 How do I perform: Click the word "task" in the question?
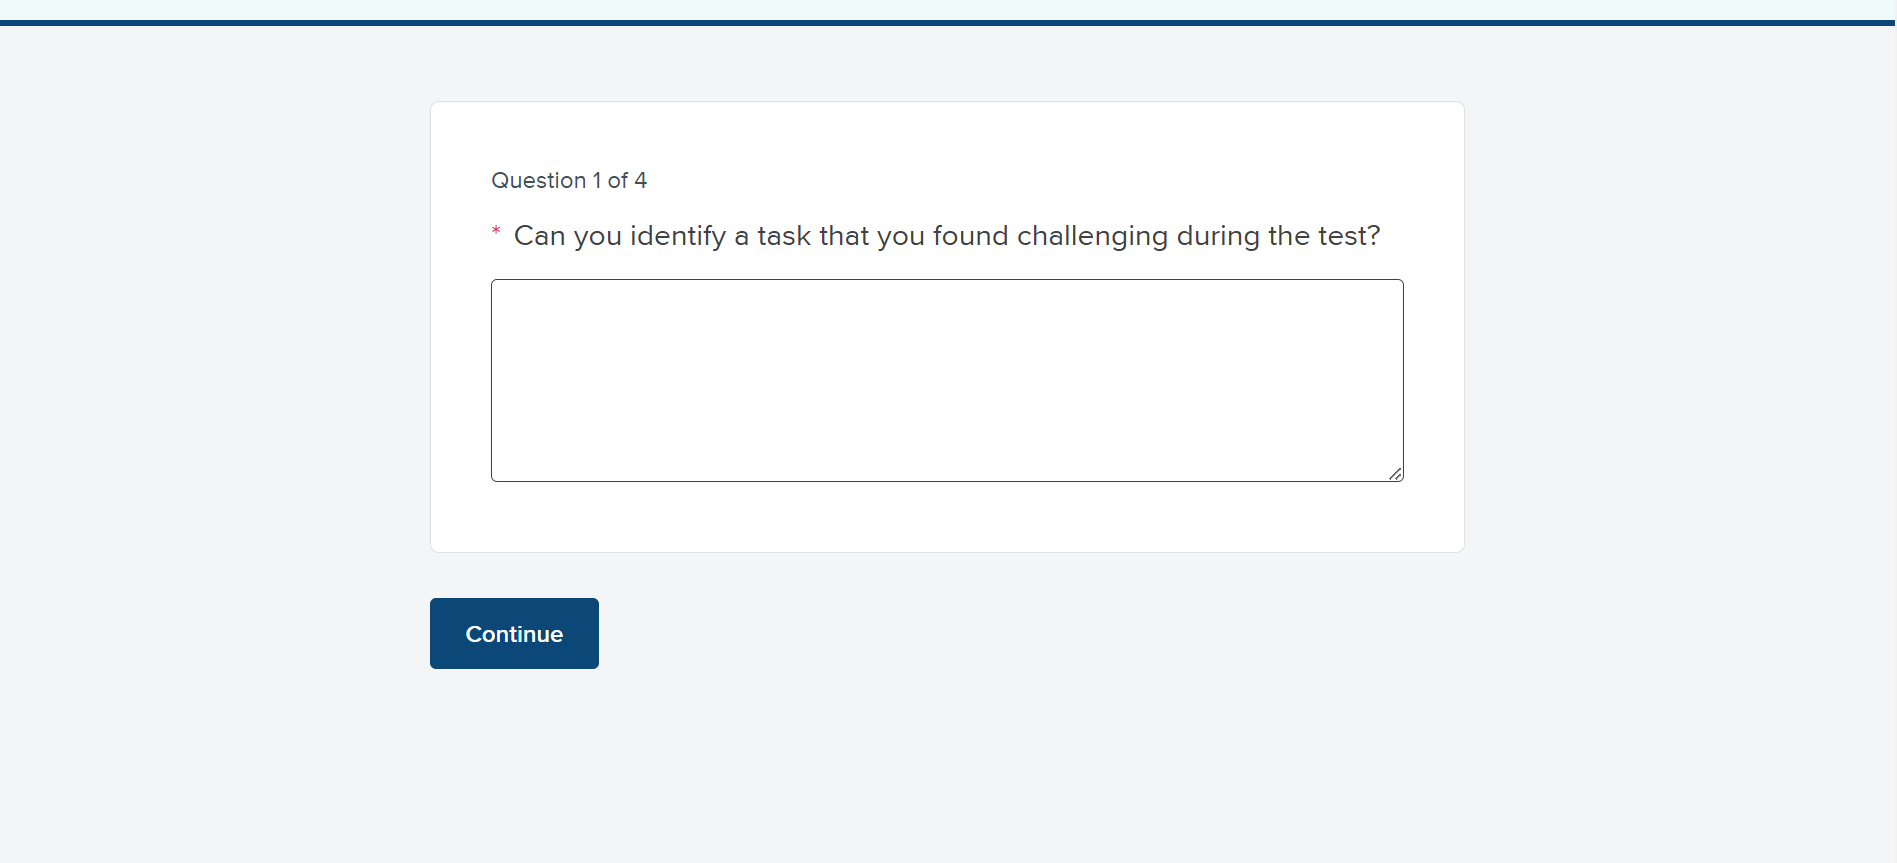click(783, 236)
